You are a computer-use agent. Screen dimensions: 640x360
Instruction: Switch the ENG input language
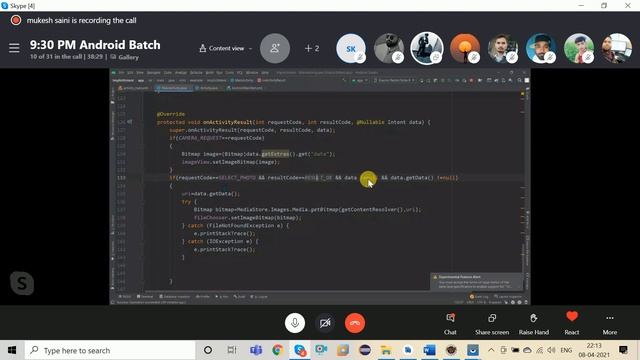pos(566,350)
